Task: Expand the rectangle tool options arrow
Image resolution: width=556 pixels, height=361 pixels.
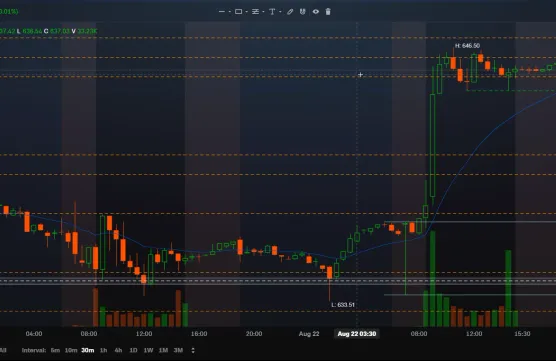Action: 247,12
